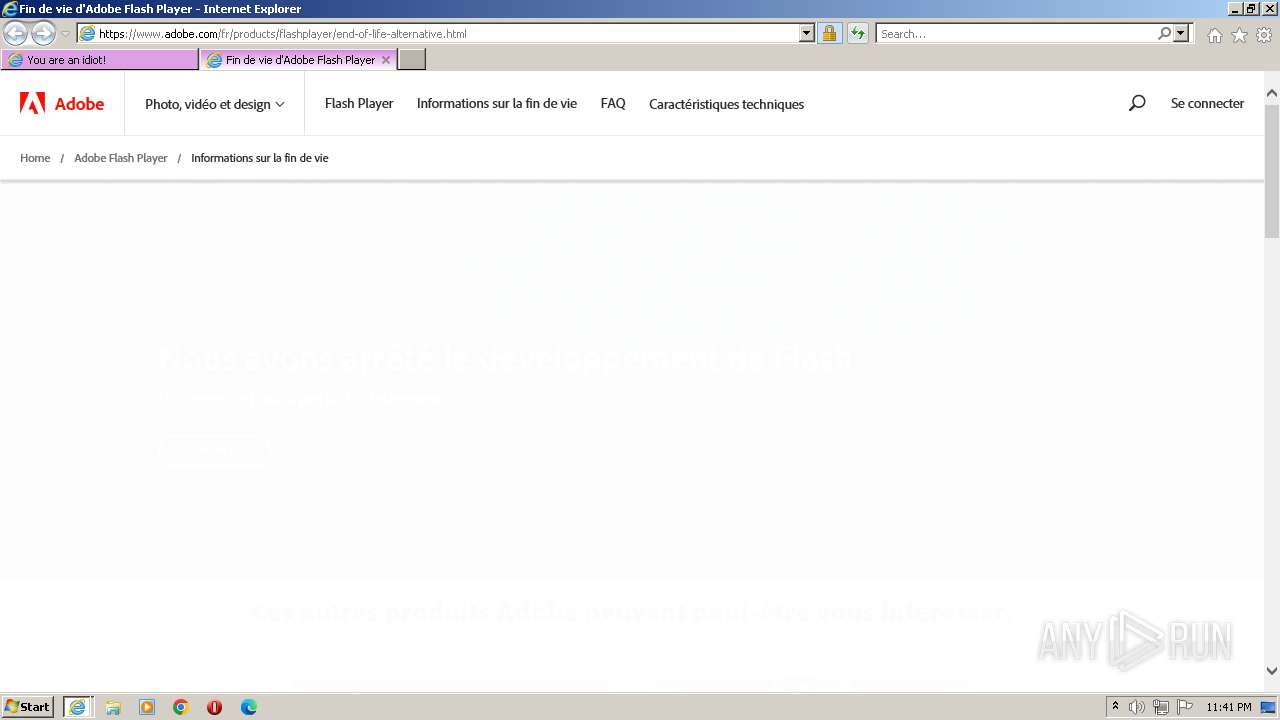Go to 'Adobe Flash Player' breadcrumb link
Screen dimensions: 1280x720
pyautogui.click(x=121, y=158)
